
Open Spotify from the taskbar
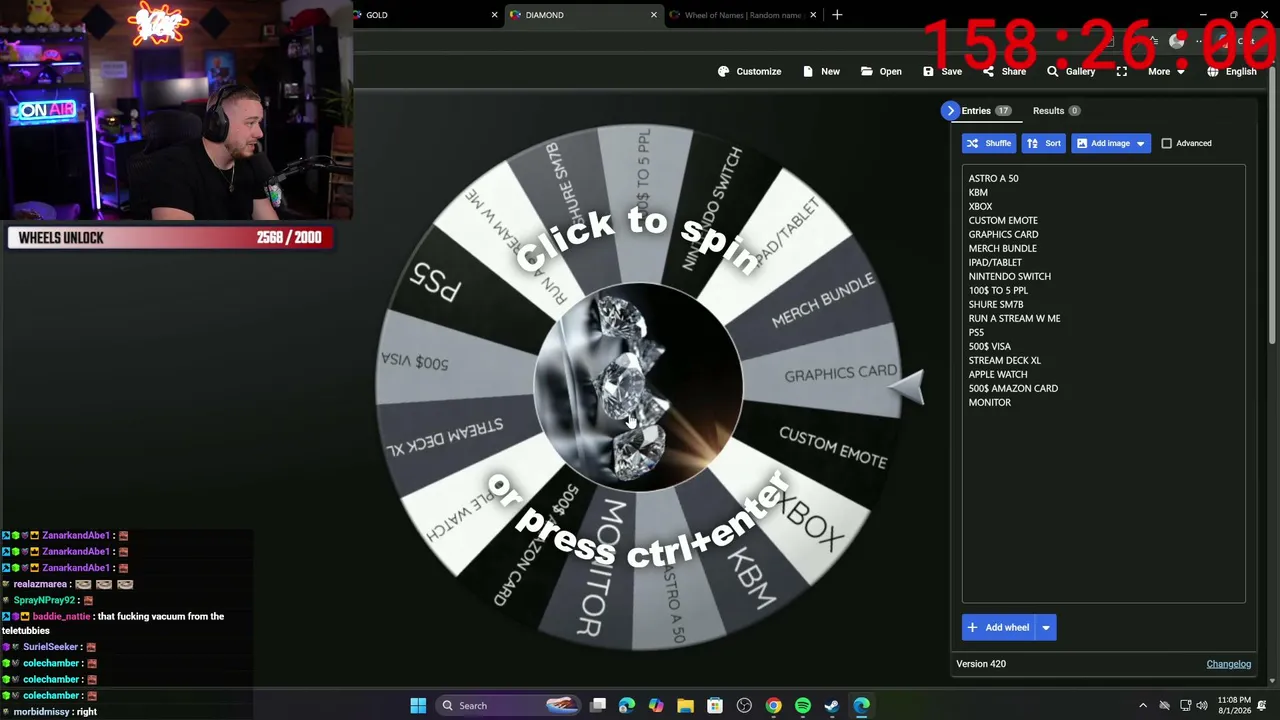pos(802,706)
